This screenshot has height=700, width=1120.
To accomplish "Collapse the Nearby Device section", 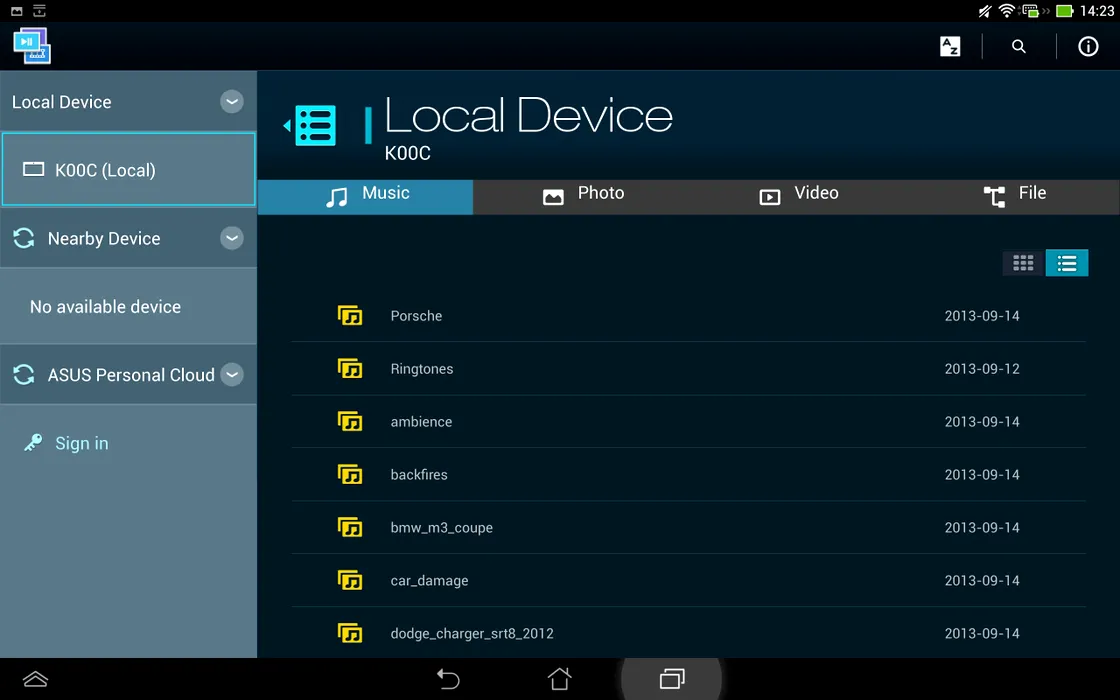I will 232,238.
